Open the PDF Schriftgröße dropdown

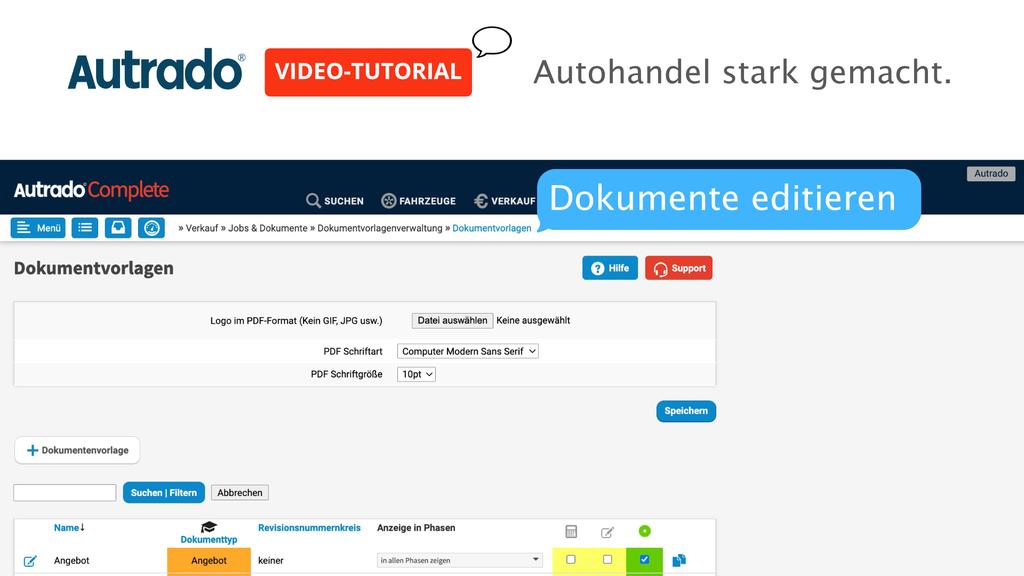416,374
